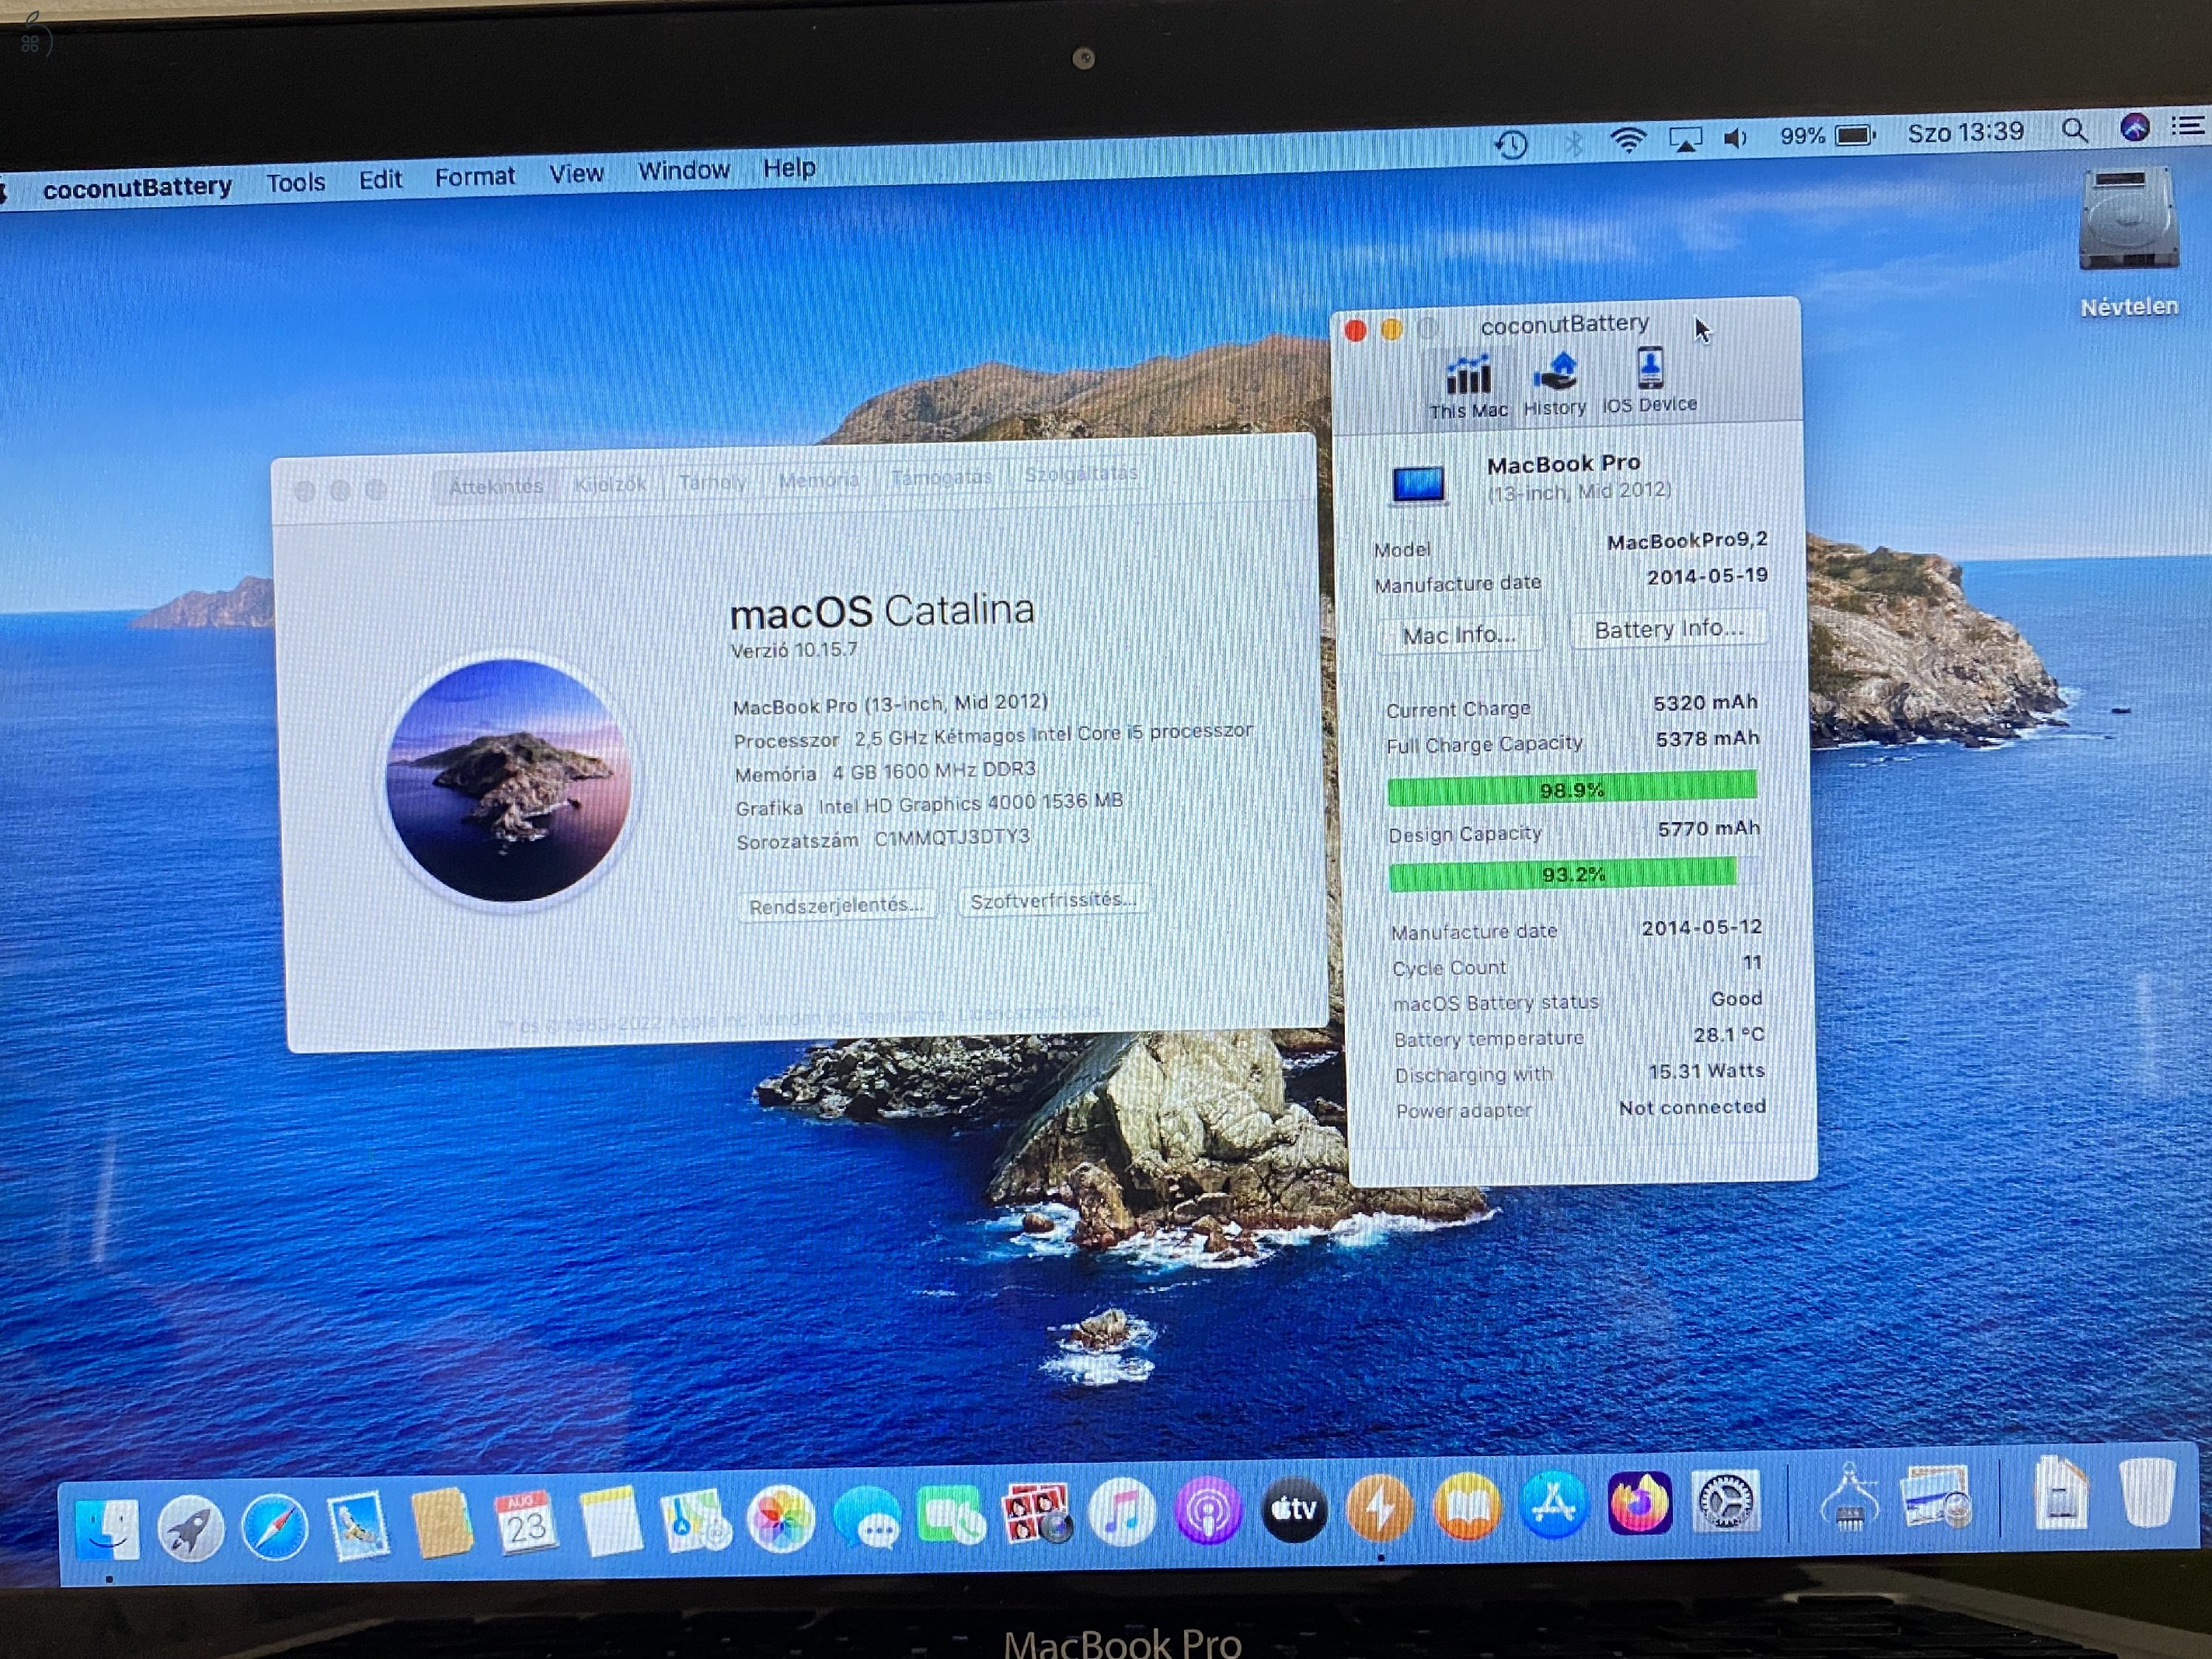
Task: Open App Store from the Dock
Action: pyautogui.click(x=1552, y=1504)
